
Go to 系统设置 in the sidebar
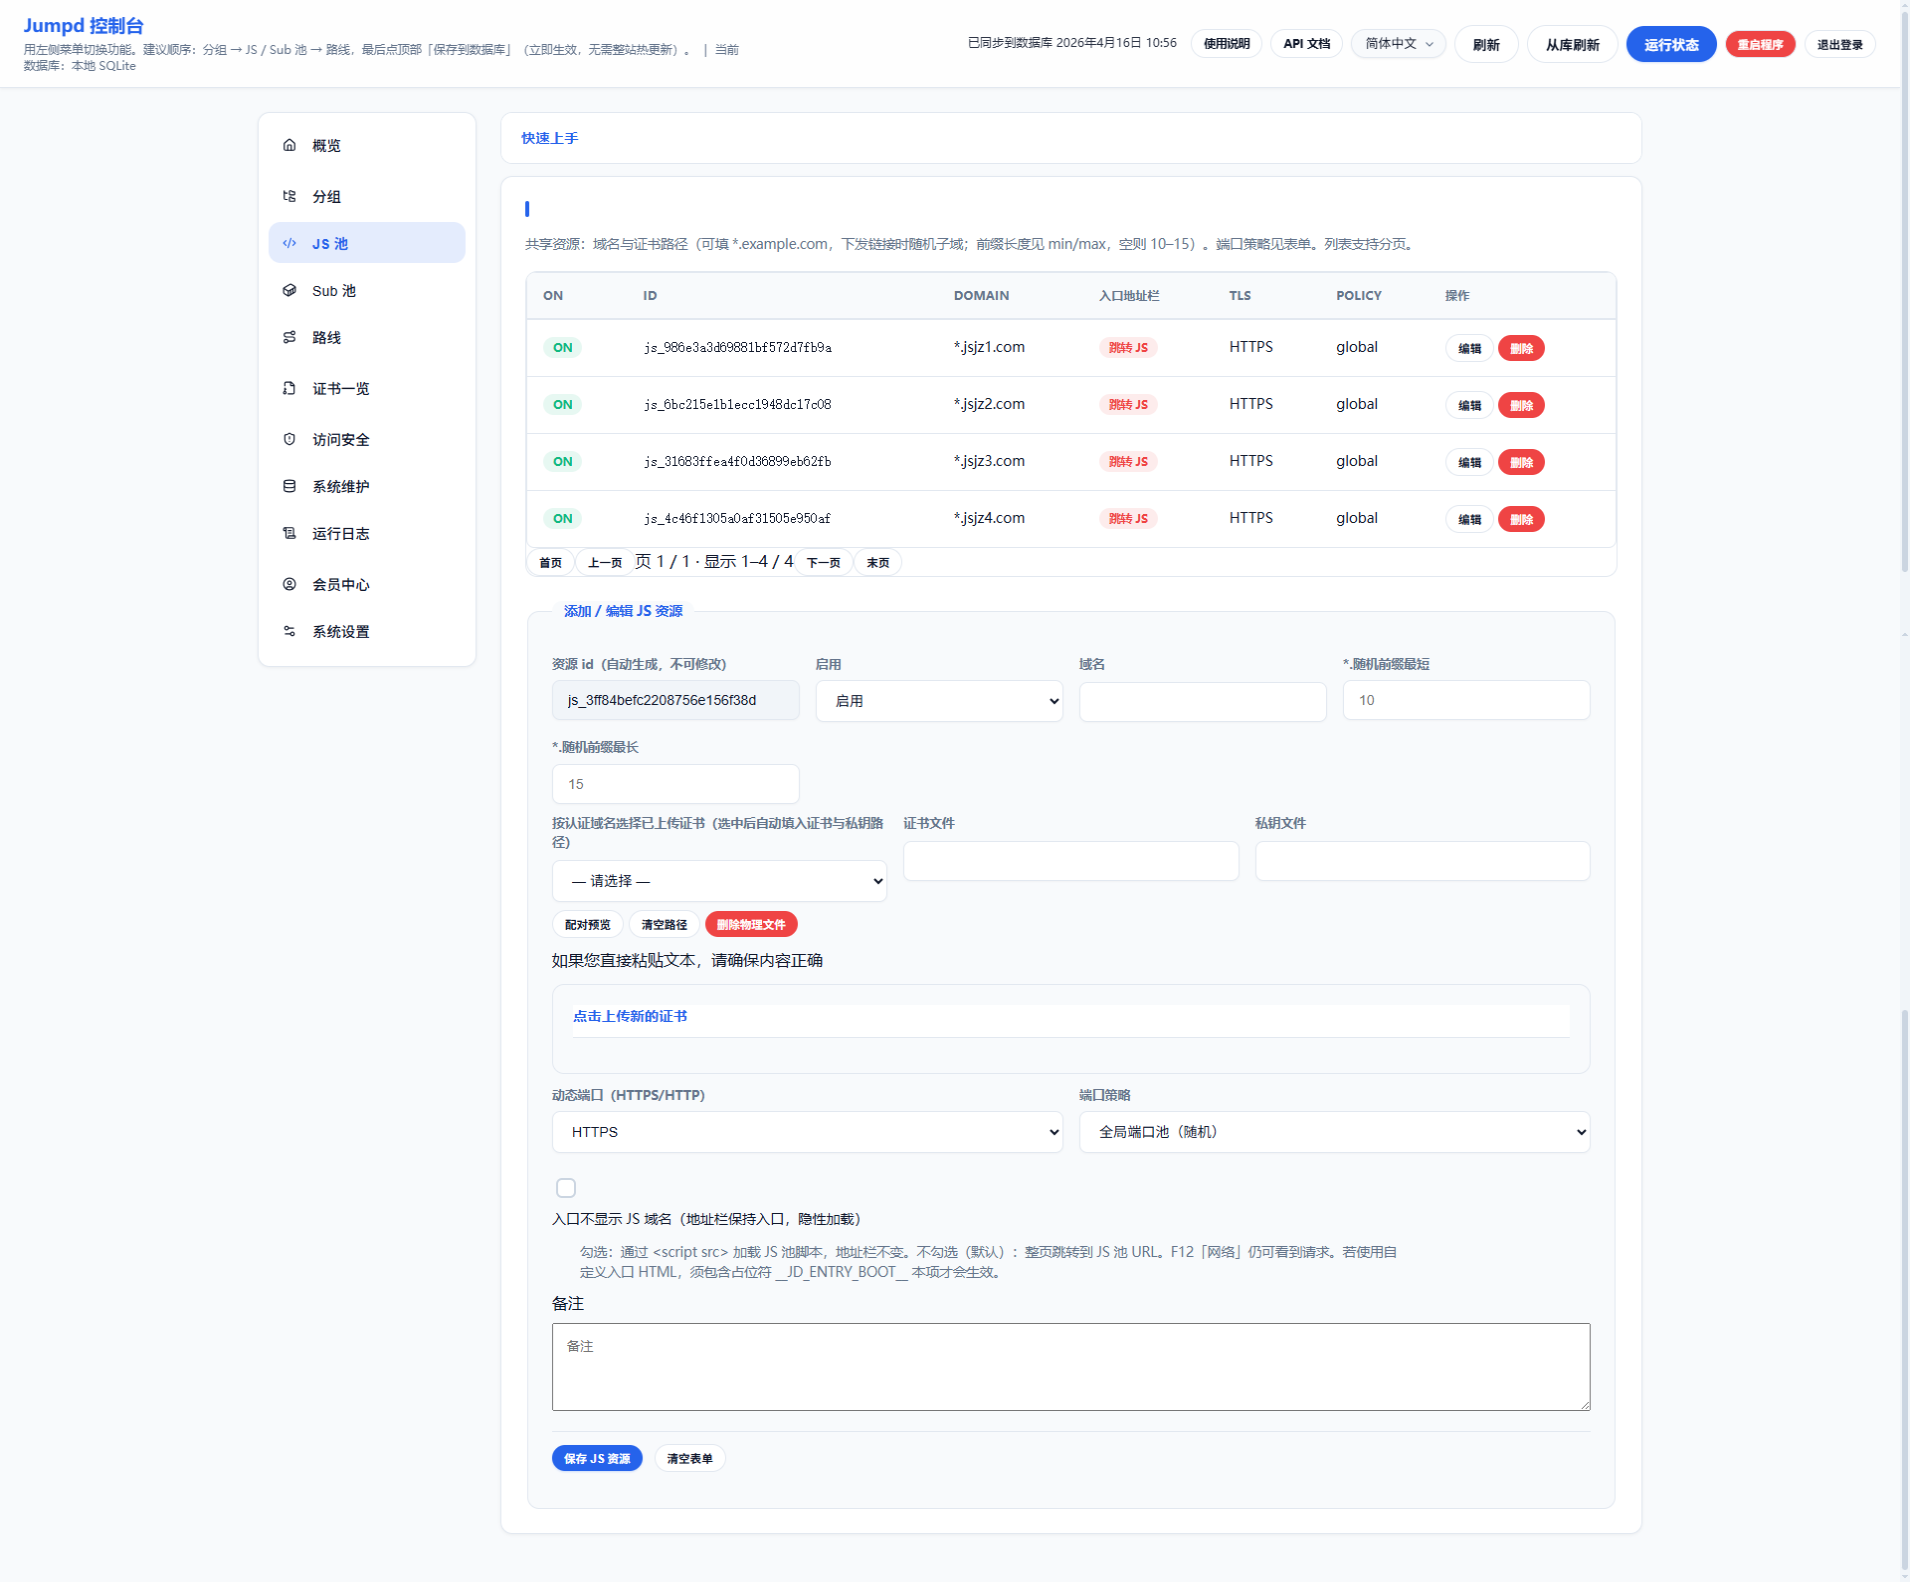coord(340,632)
